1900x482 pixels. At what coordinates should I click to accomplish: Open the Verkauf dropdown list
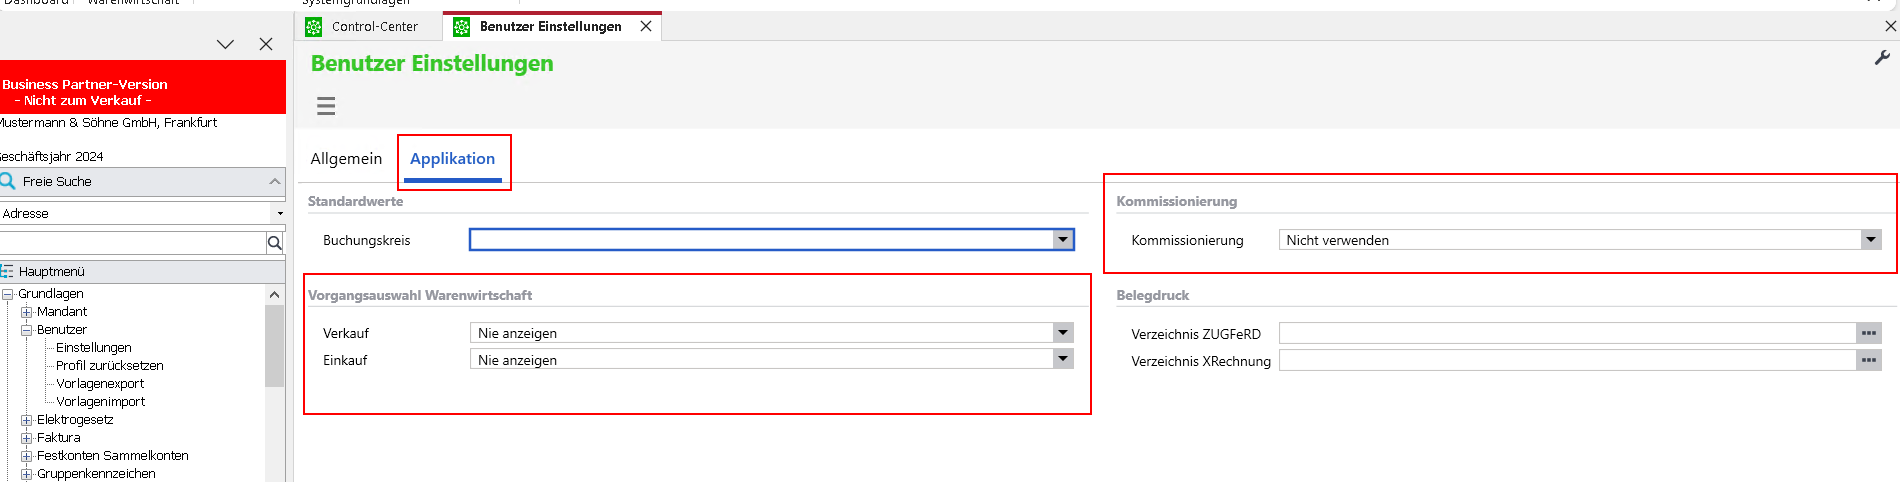[1063, 333]
